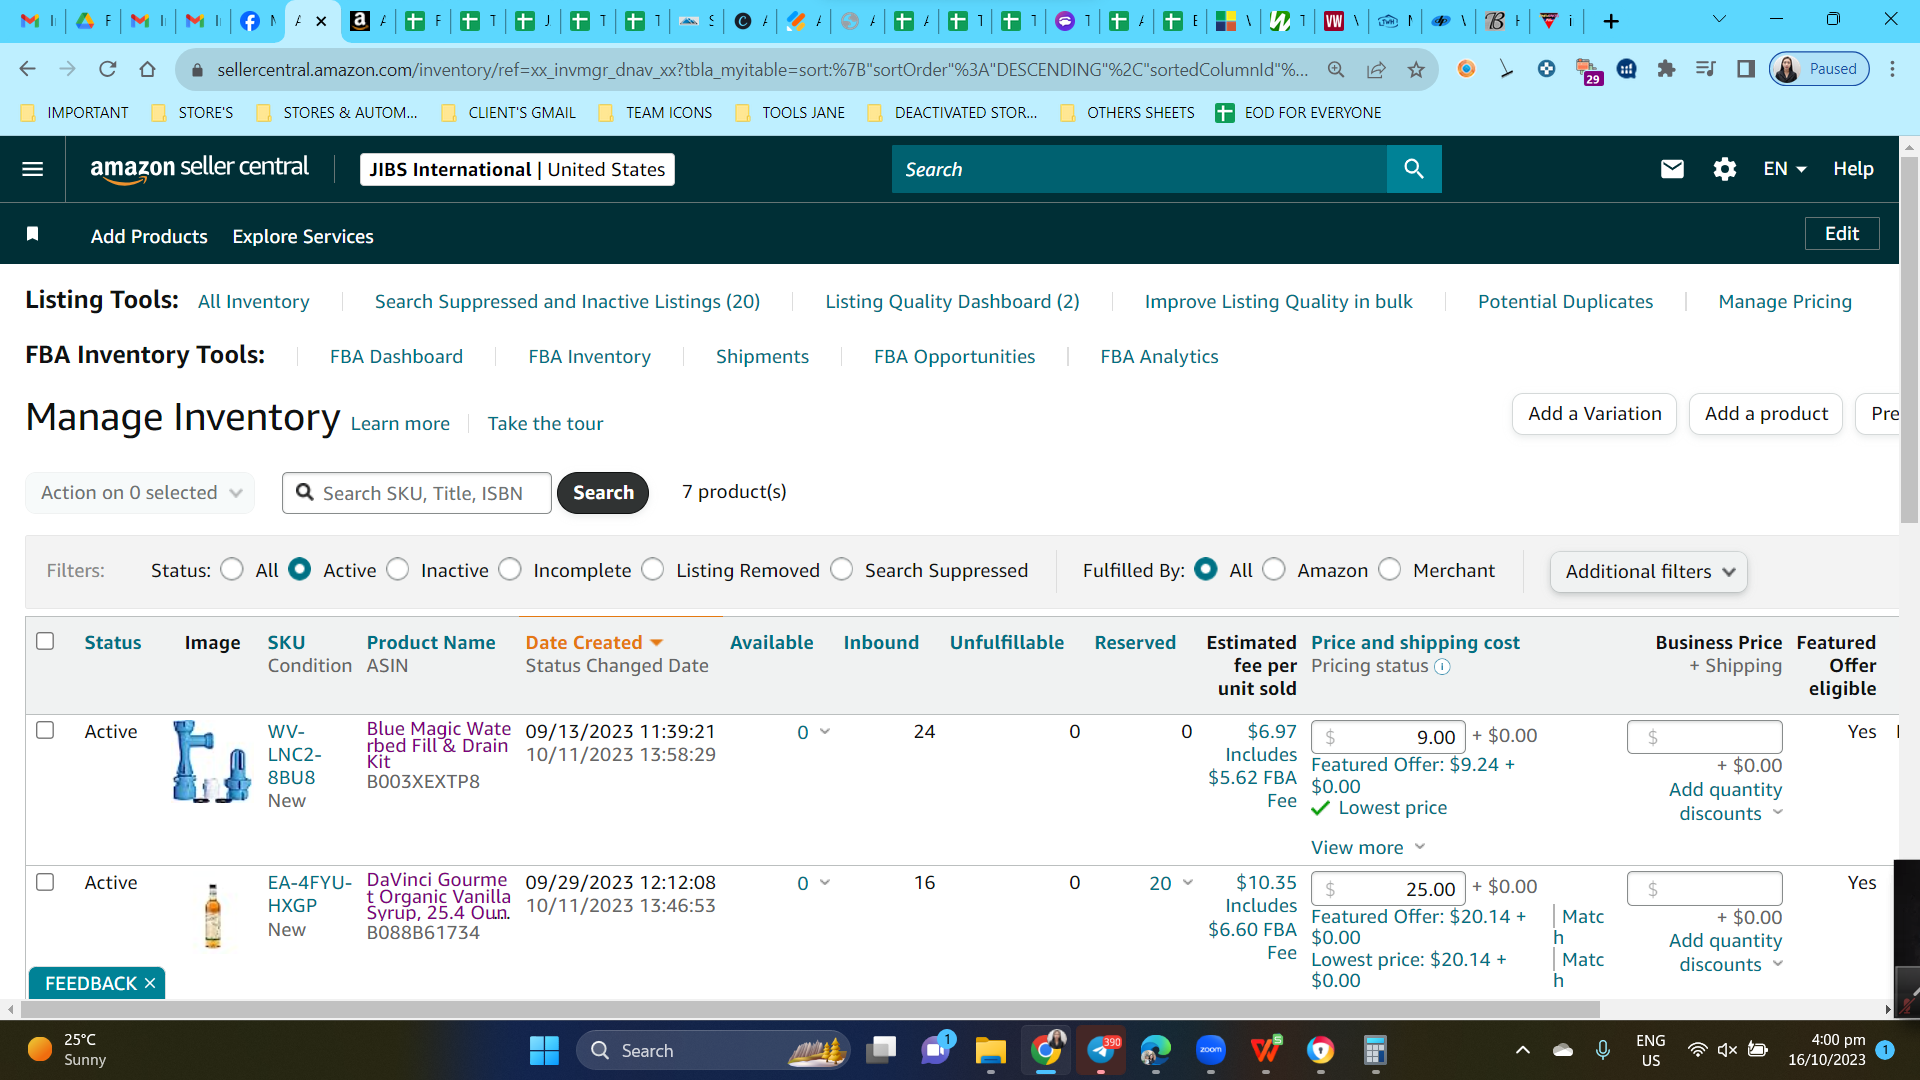This screenshot has width=1920, height=1080.
Task: Open the FBA Dashboard tool
Action: tap(396, 357)
